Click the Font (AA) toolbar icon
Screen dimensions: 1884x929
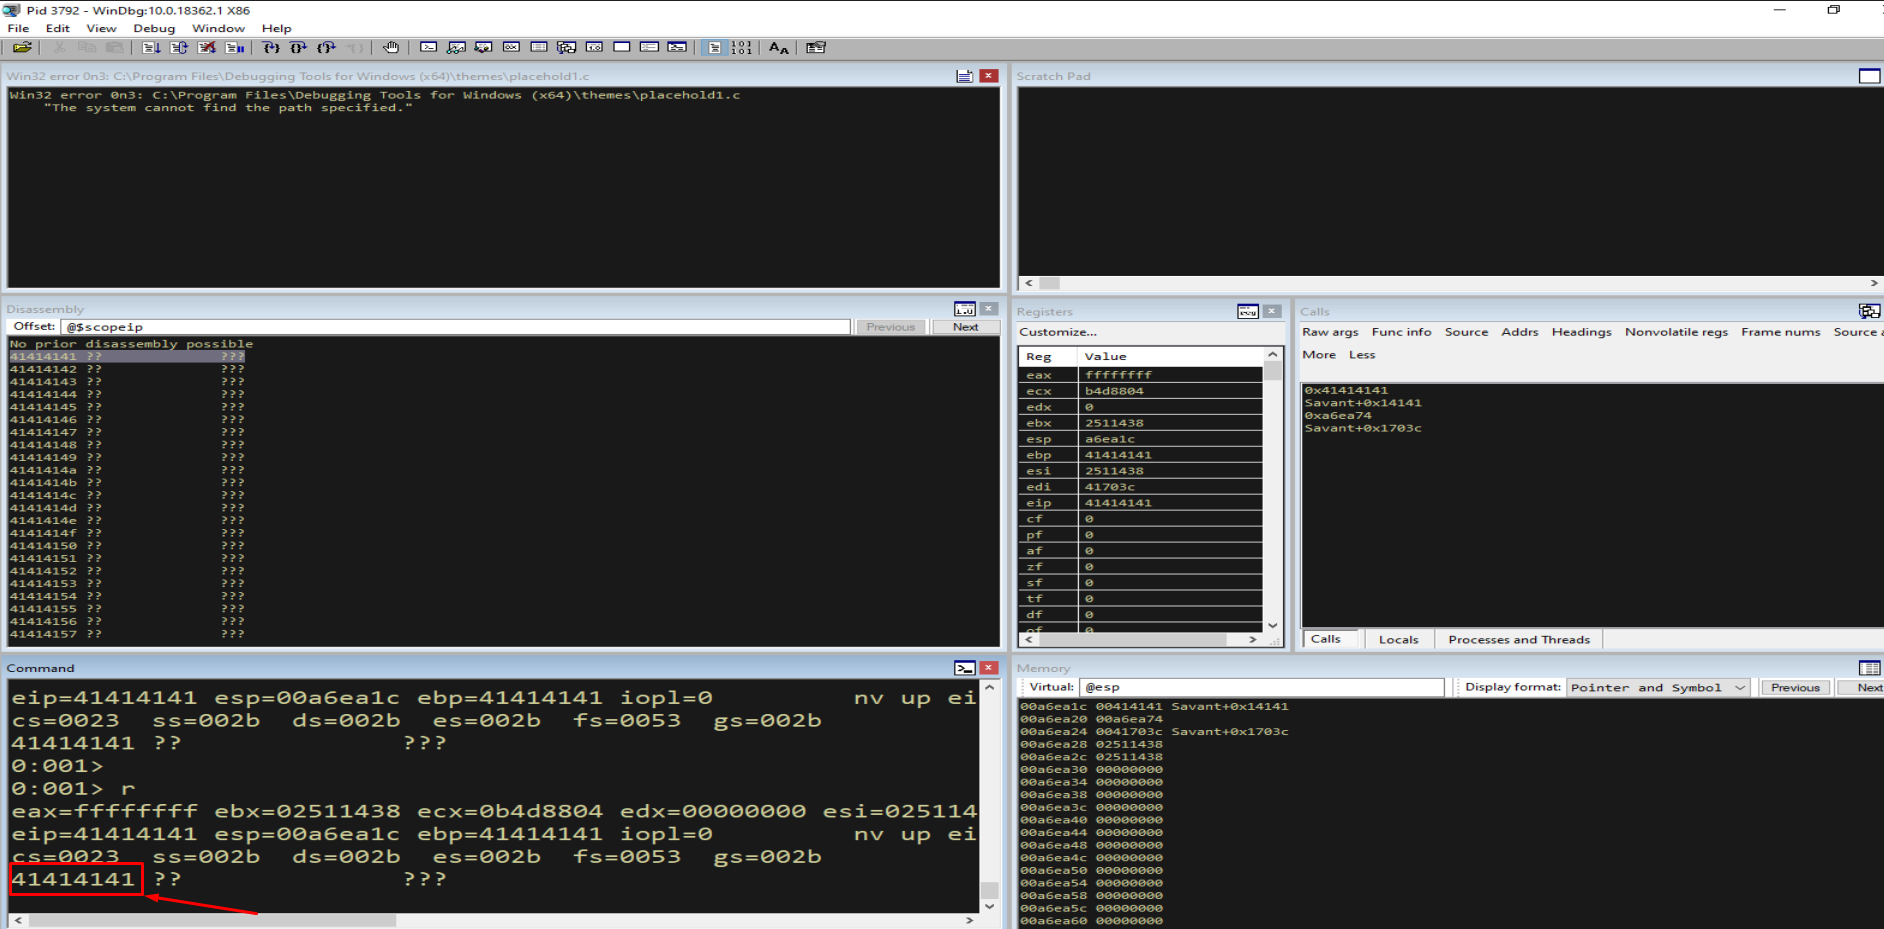coord(779,47)
